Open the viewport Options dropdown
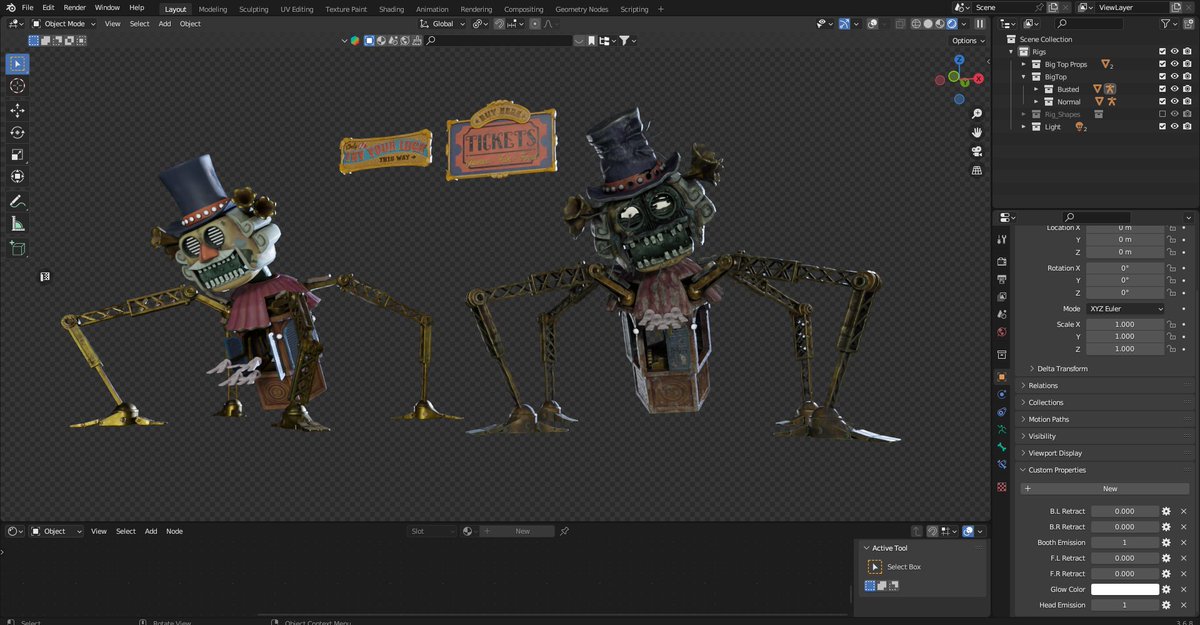The image size is (1200, 625). 967,40
